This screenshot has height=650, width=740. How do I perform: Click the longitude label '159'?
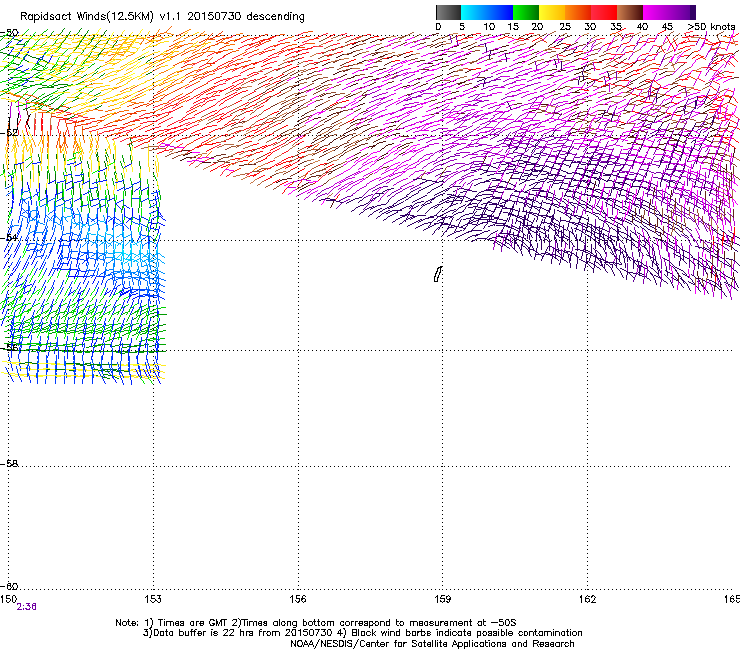pos(442,599)
